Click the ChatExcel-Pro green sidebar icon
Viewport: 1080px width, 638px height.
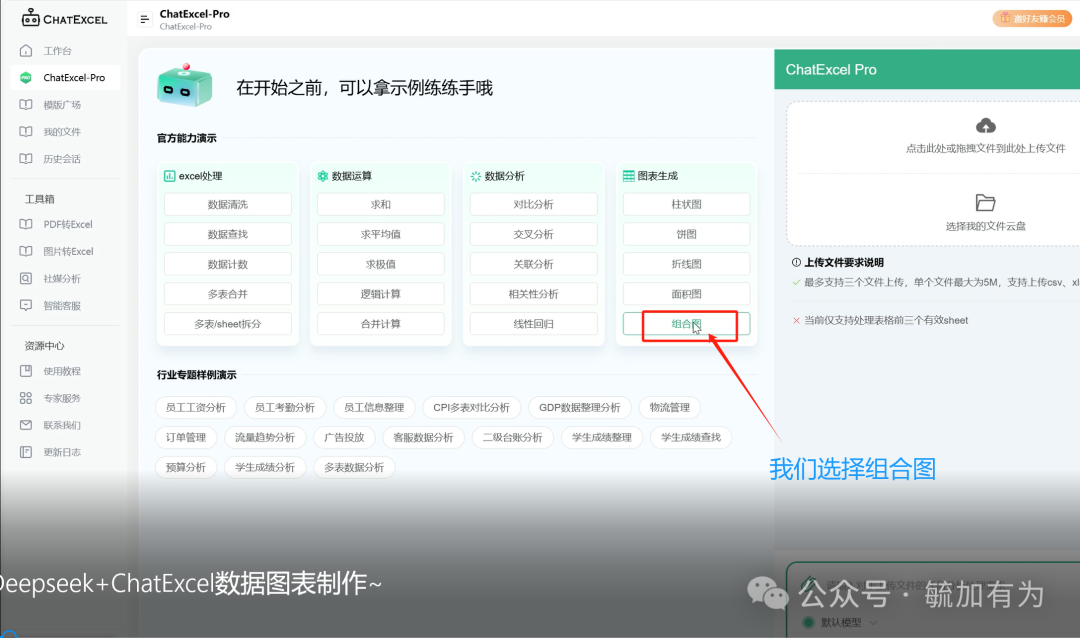(26, 77)
